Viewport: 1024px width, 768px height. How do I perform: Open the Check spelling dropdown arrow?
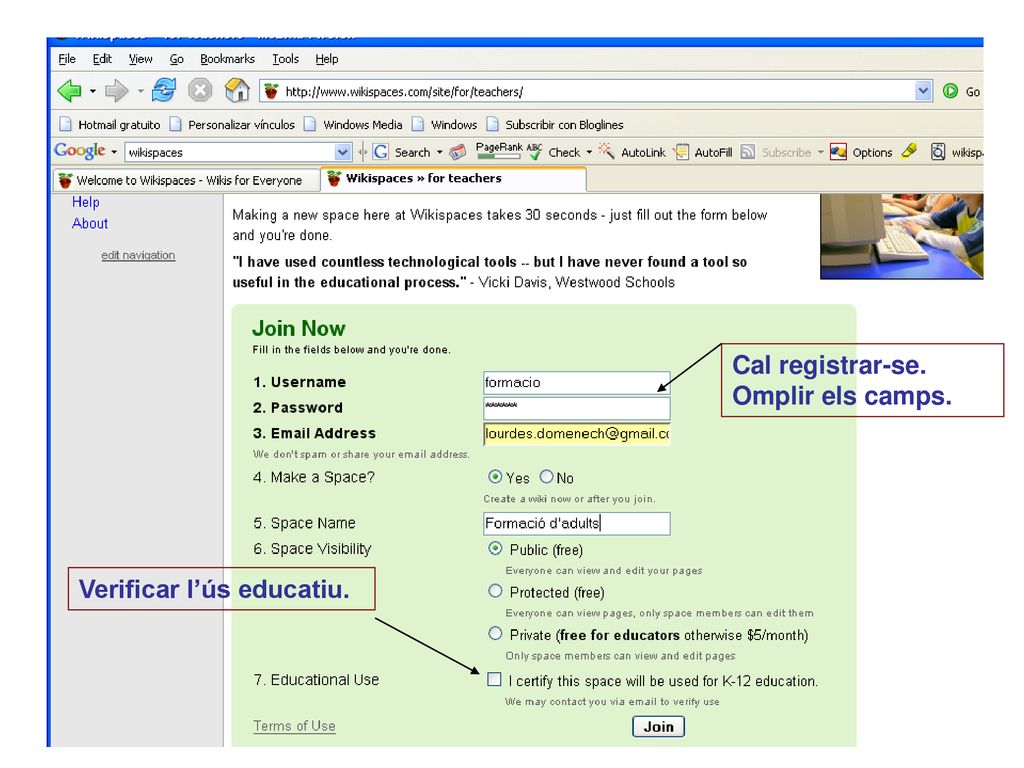point(589,152)
